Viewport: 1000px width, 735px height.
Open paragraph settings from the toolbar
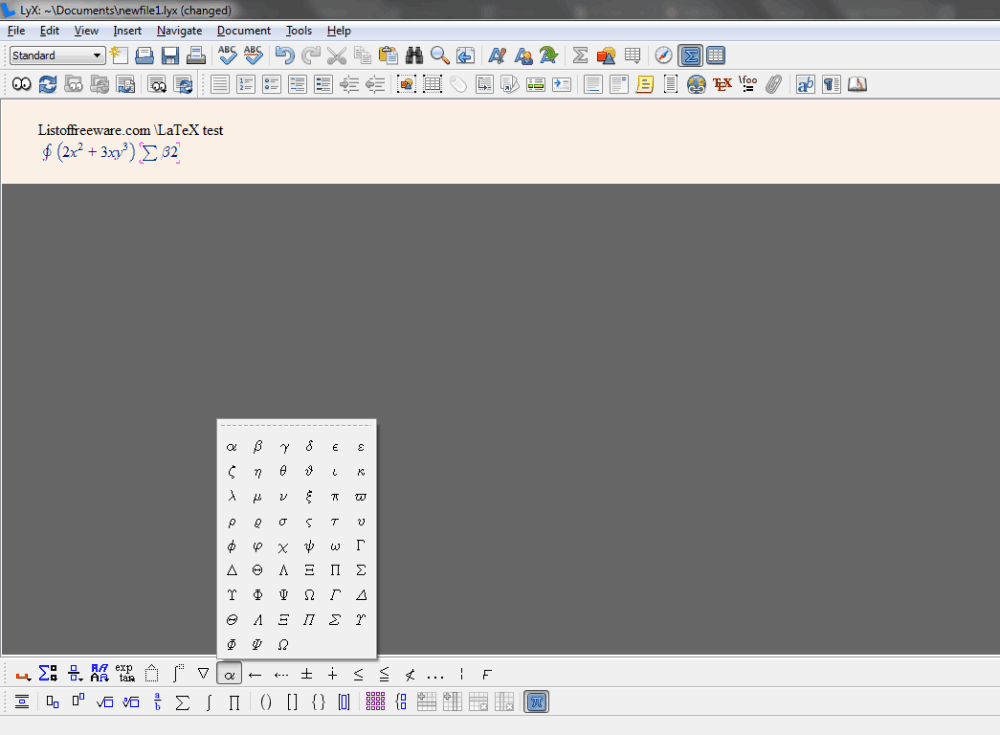tap(831, 84)
